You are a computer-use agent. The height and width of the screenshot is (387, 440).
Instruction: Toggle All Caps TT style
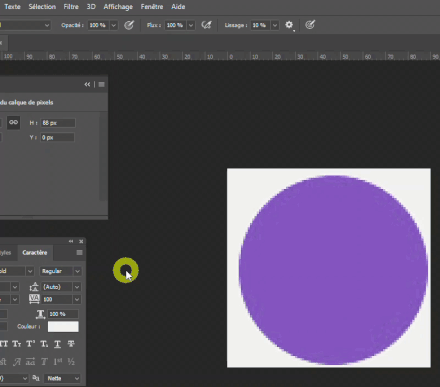pos(3,344)
